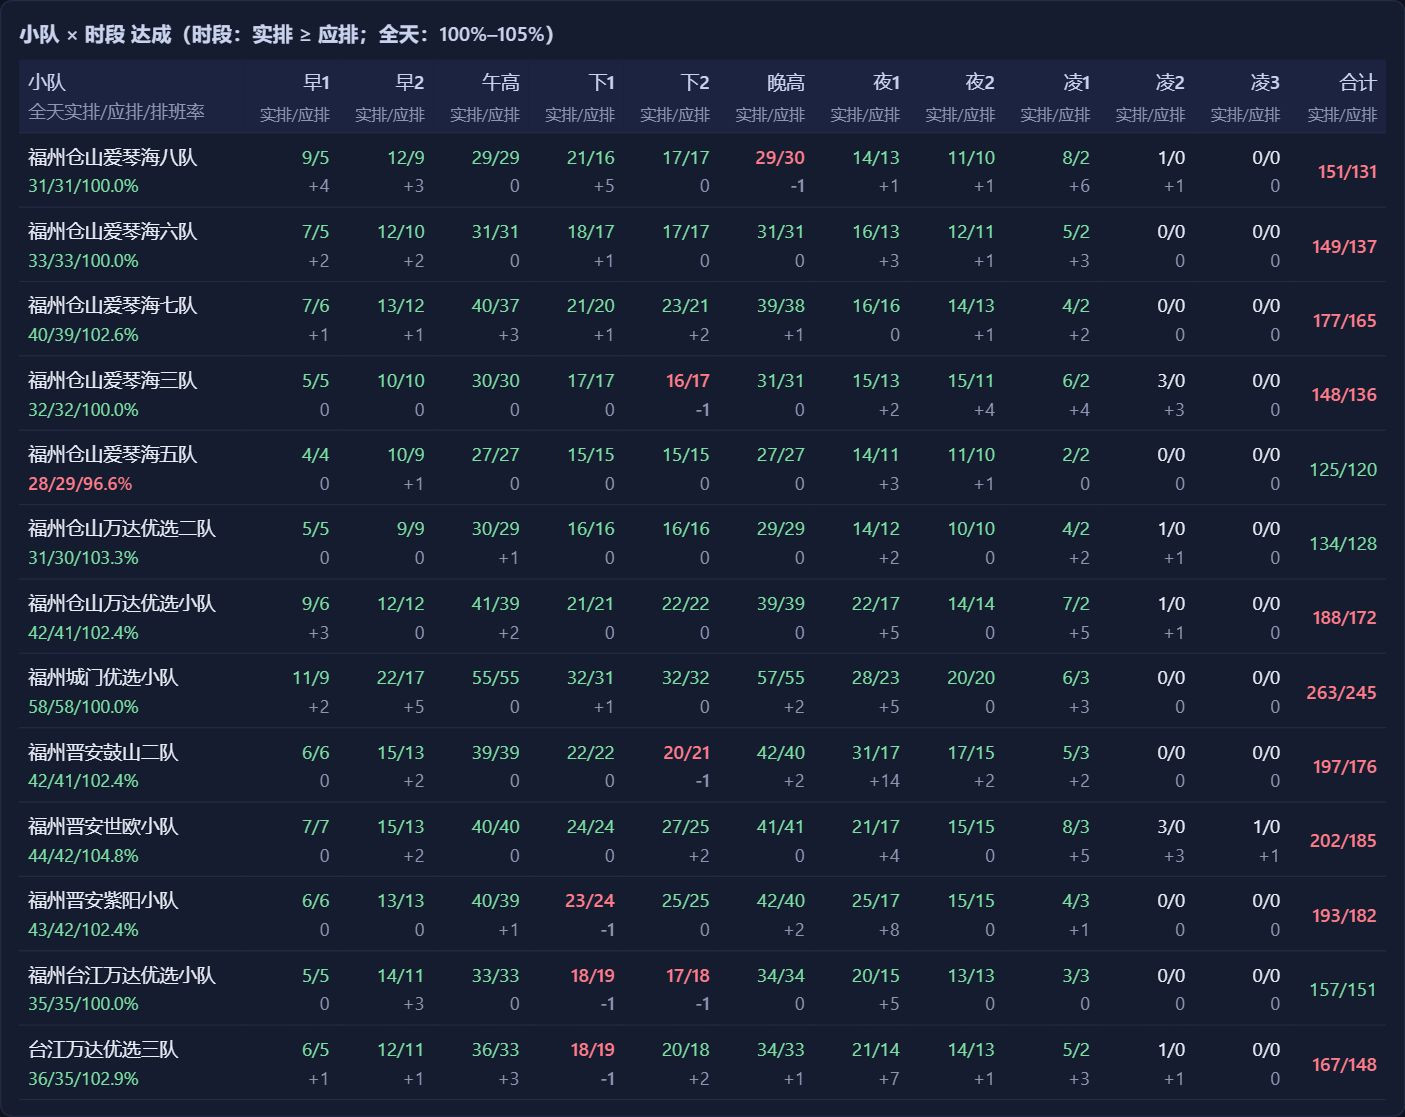Click 午高 cell 40/37 of 爱琴海七队

point(495,306)
